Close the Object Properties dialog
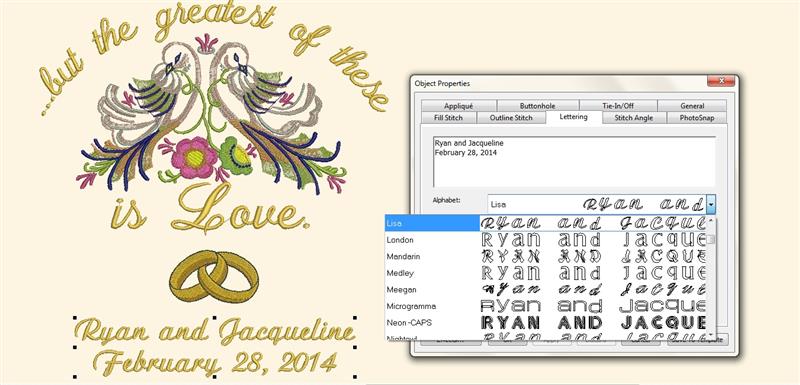The height and width of the screenshot is (385, 800). pos(721,81)
